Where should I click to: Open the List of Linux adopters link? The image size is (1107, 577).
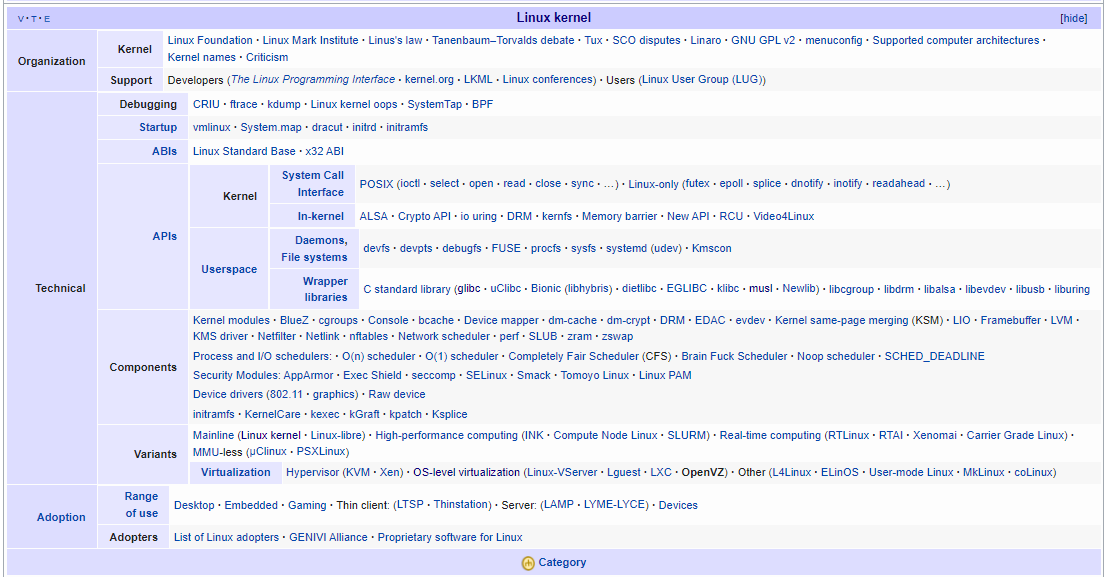coord(227,537)
